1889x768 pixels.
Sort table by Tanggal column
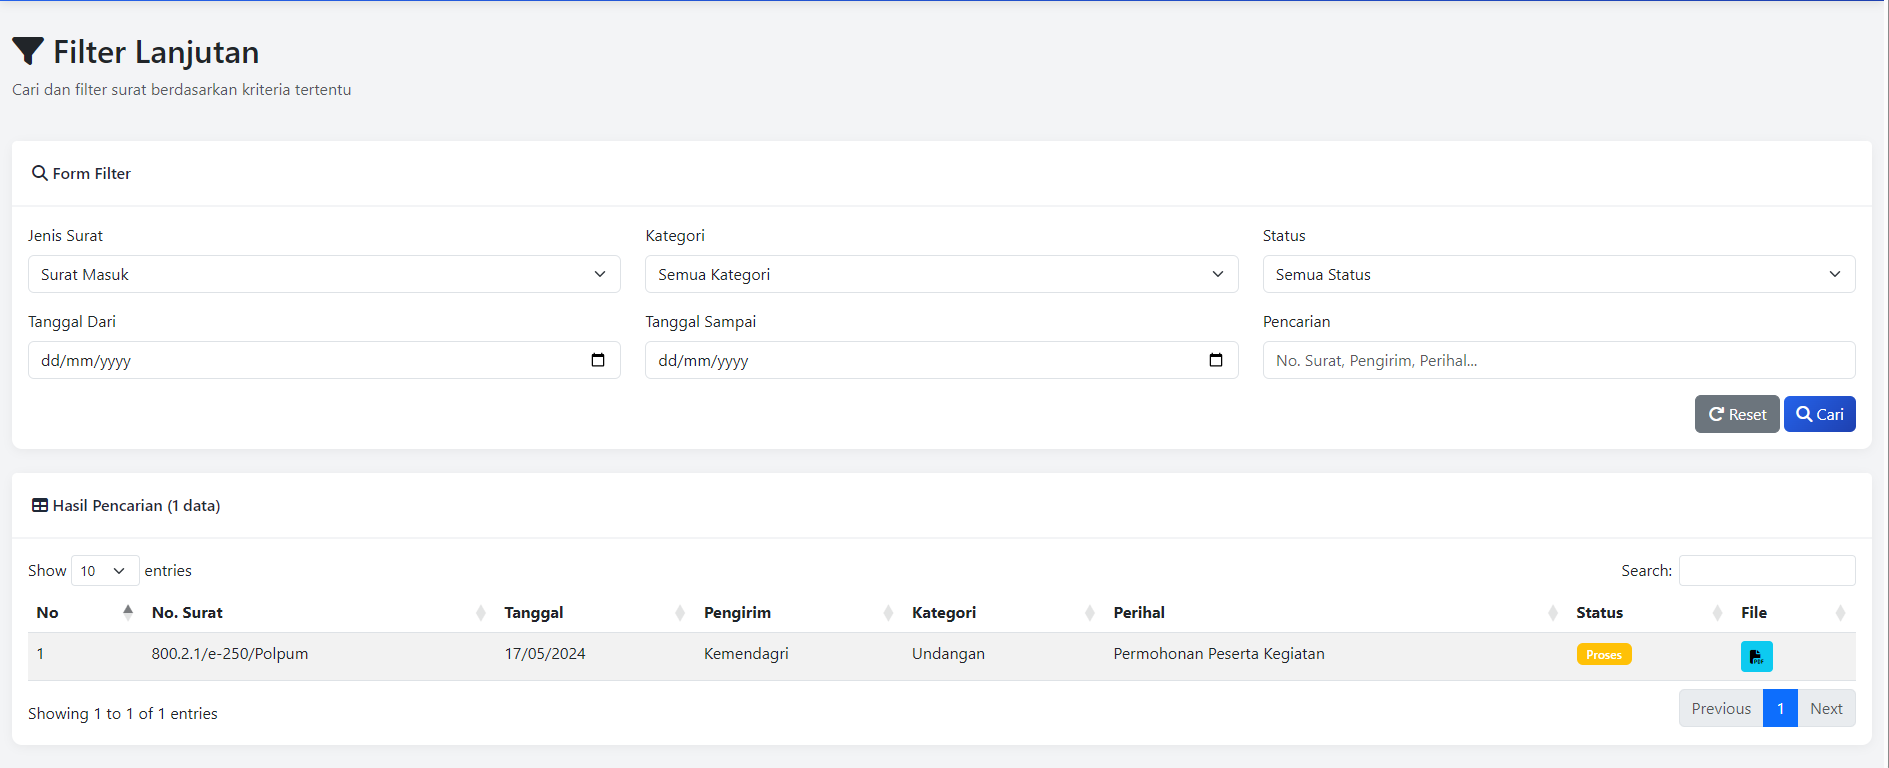(596, 612)
